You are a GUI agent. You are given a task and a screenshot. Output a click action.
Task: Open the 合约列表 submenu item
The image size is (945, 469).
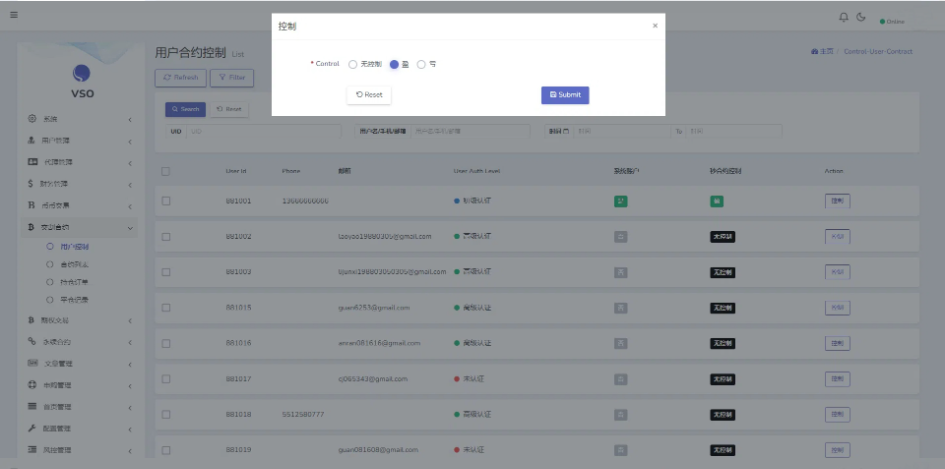click(75, 264)
